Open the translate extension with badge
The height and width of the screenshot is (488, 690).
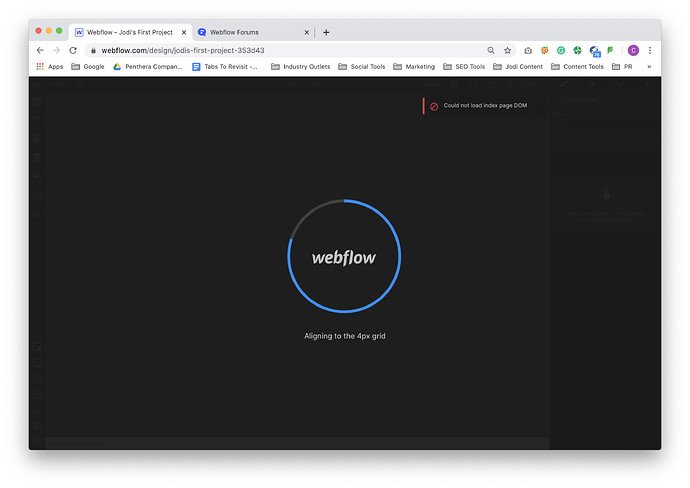(x=595, y=51)
